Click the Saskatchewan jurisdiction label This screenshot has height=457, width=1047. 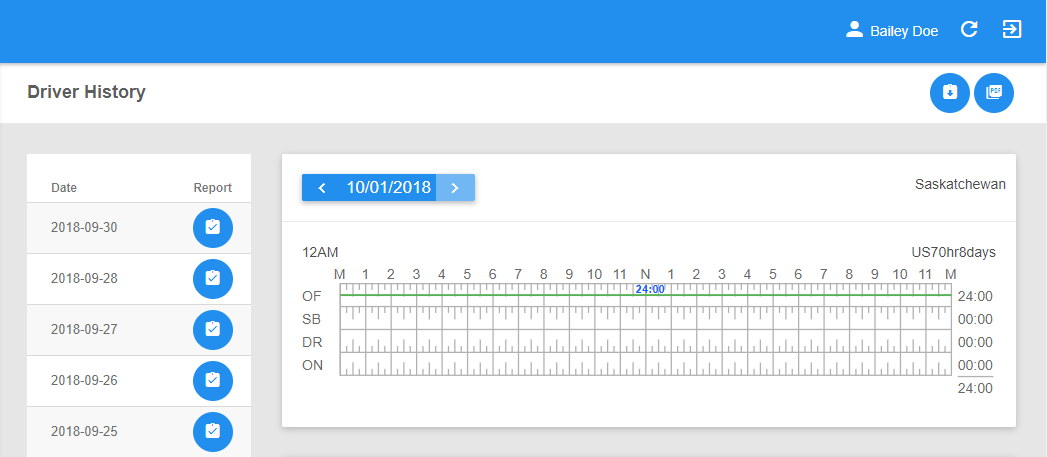pyautogui.click(x=960, y=184)
